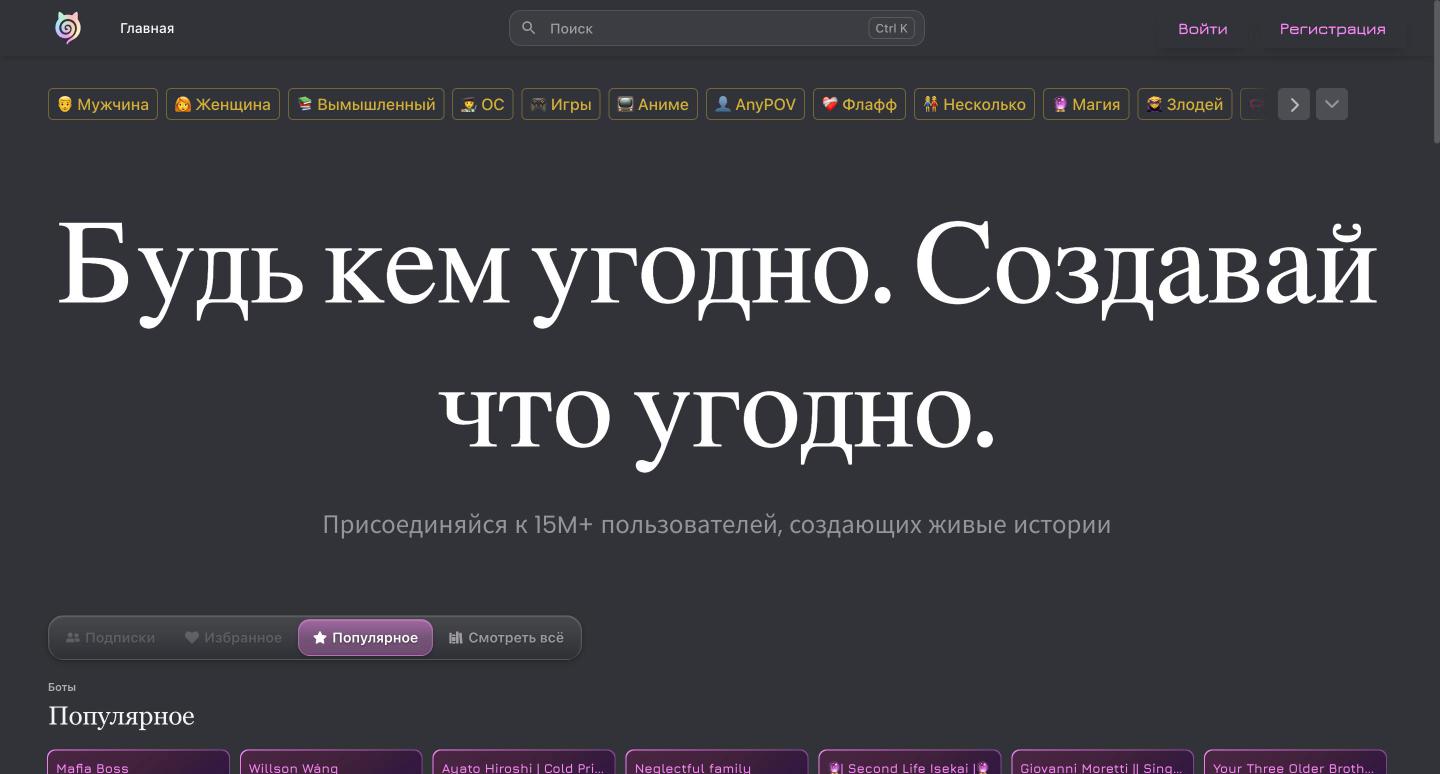Viewport: 1440px width, 774px height.
Task: Filter by the AnyPOV tag
Action: 755,104
